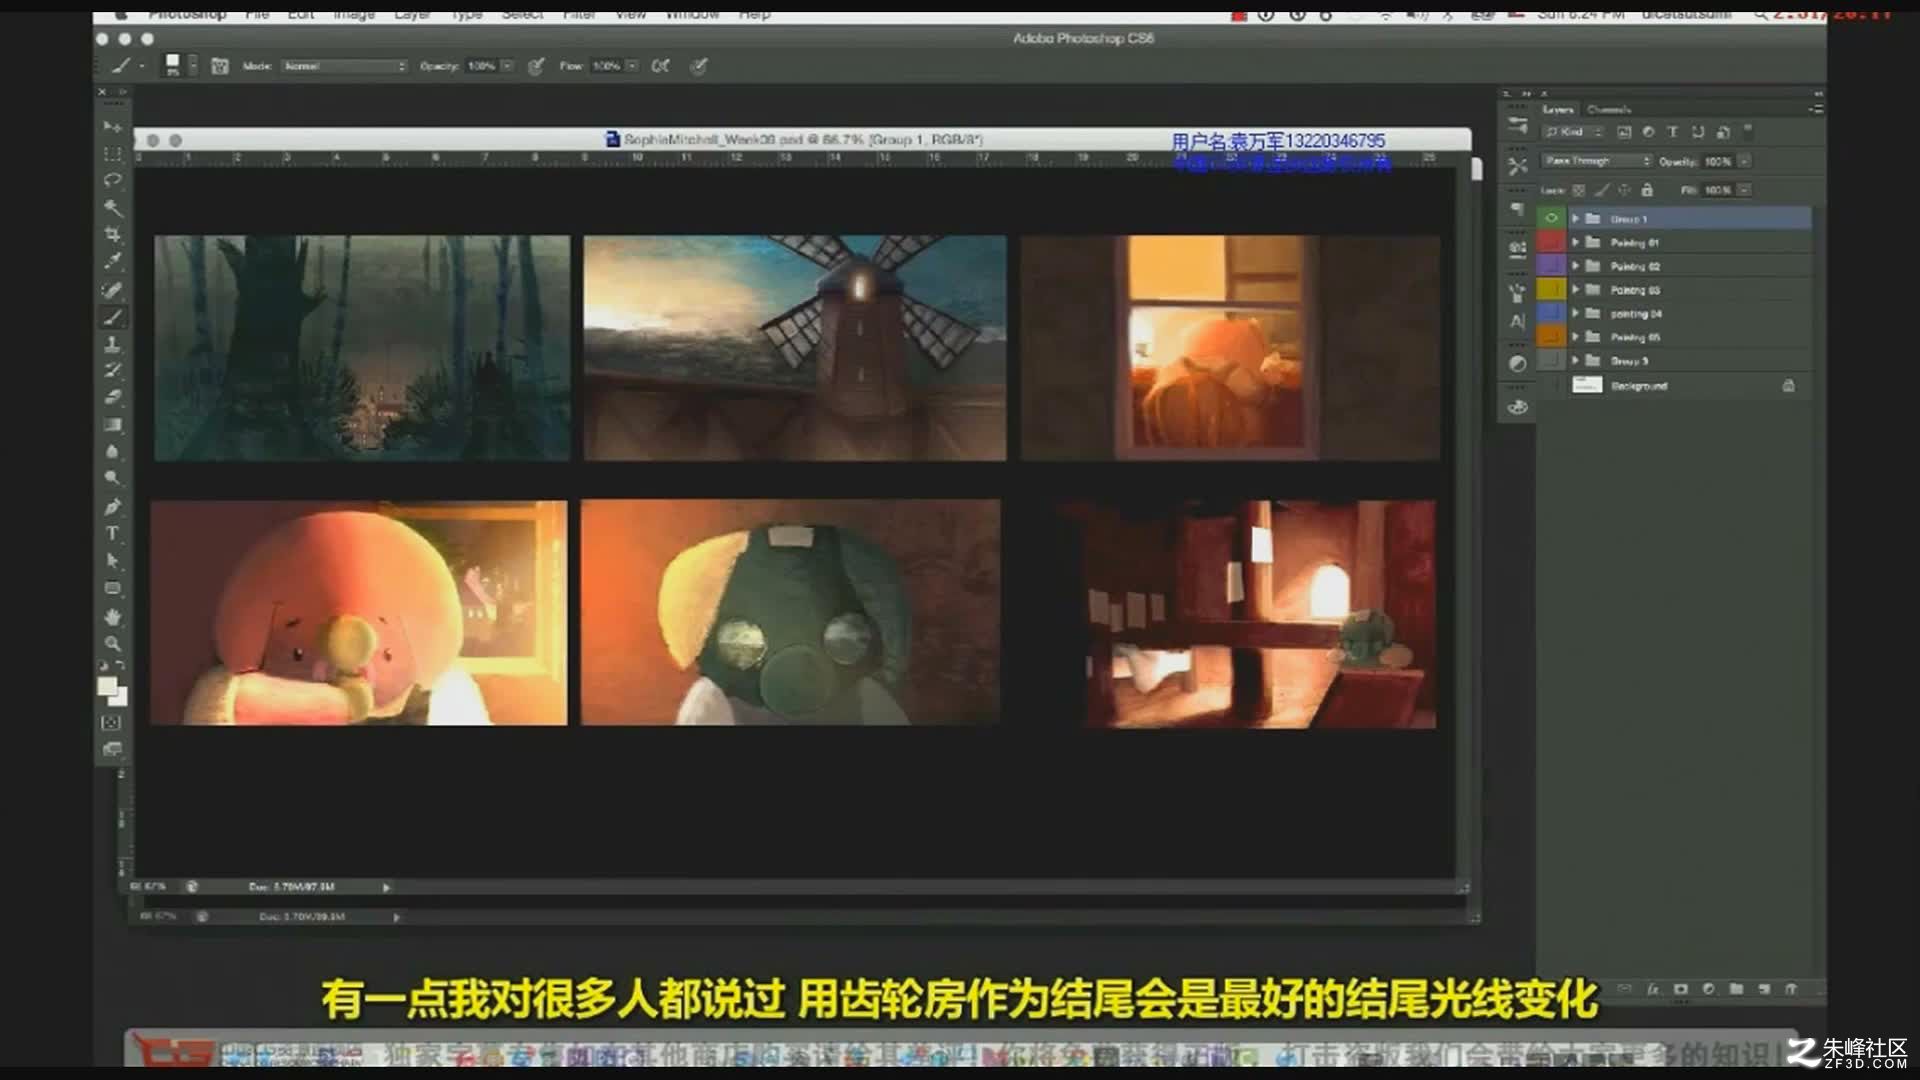Select the painting 04 layer group
1920x1080 pixels.
1675,313
